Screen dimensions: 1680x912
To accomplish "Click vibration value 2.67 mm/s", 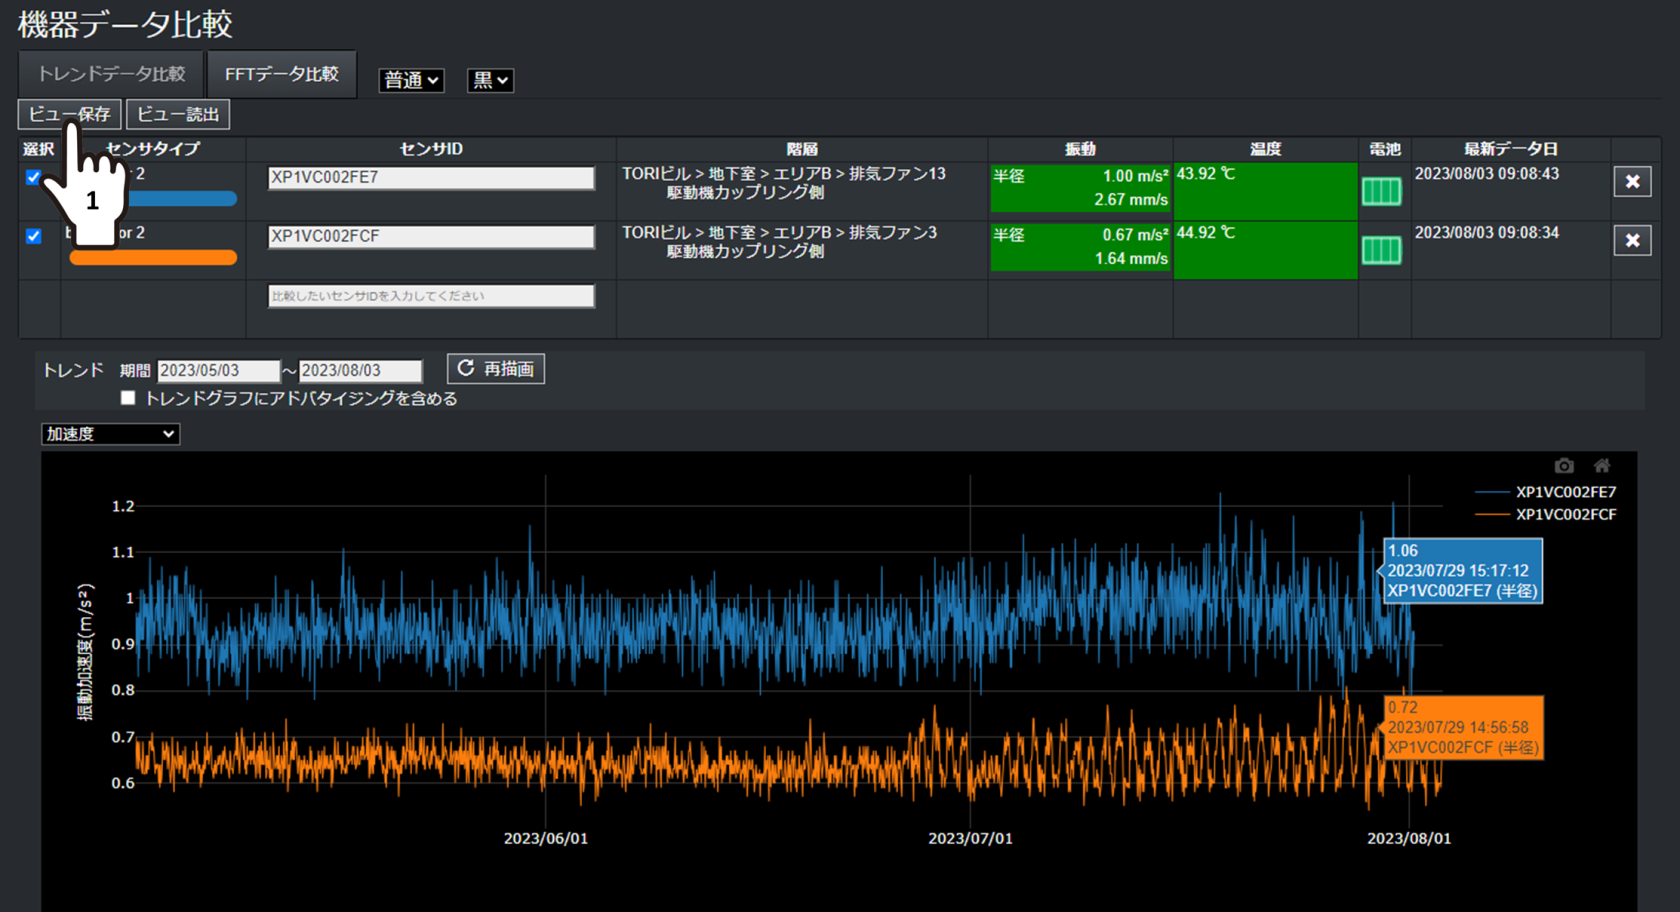I will [x=1131, y=200].
